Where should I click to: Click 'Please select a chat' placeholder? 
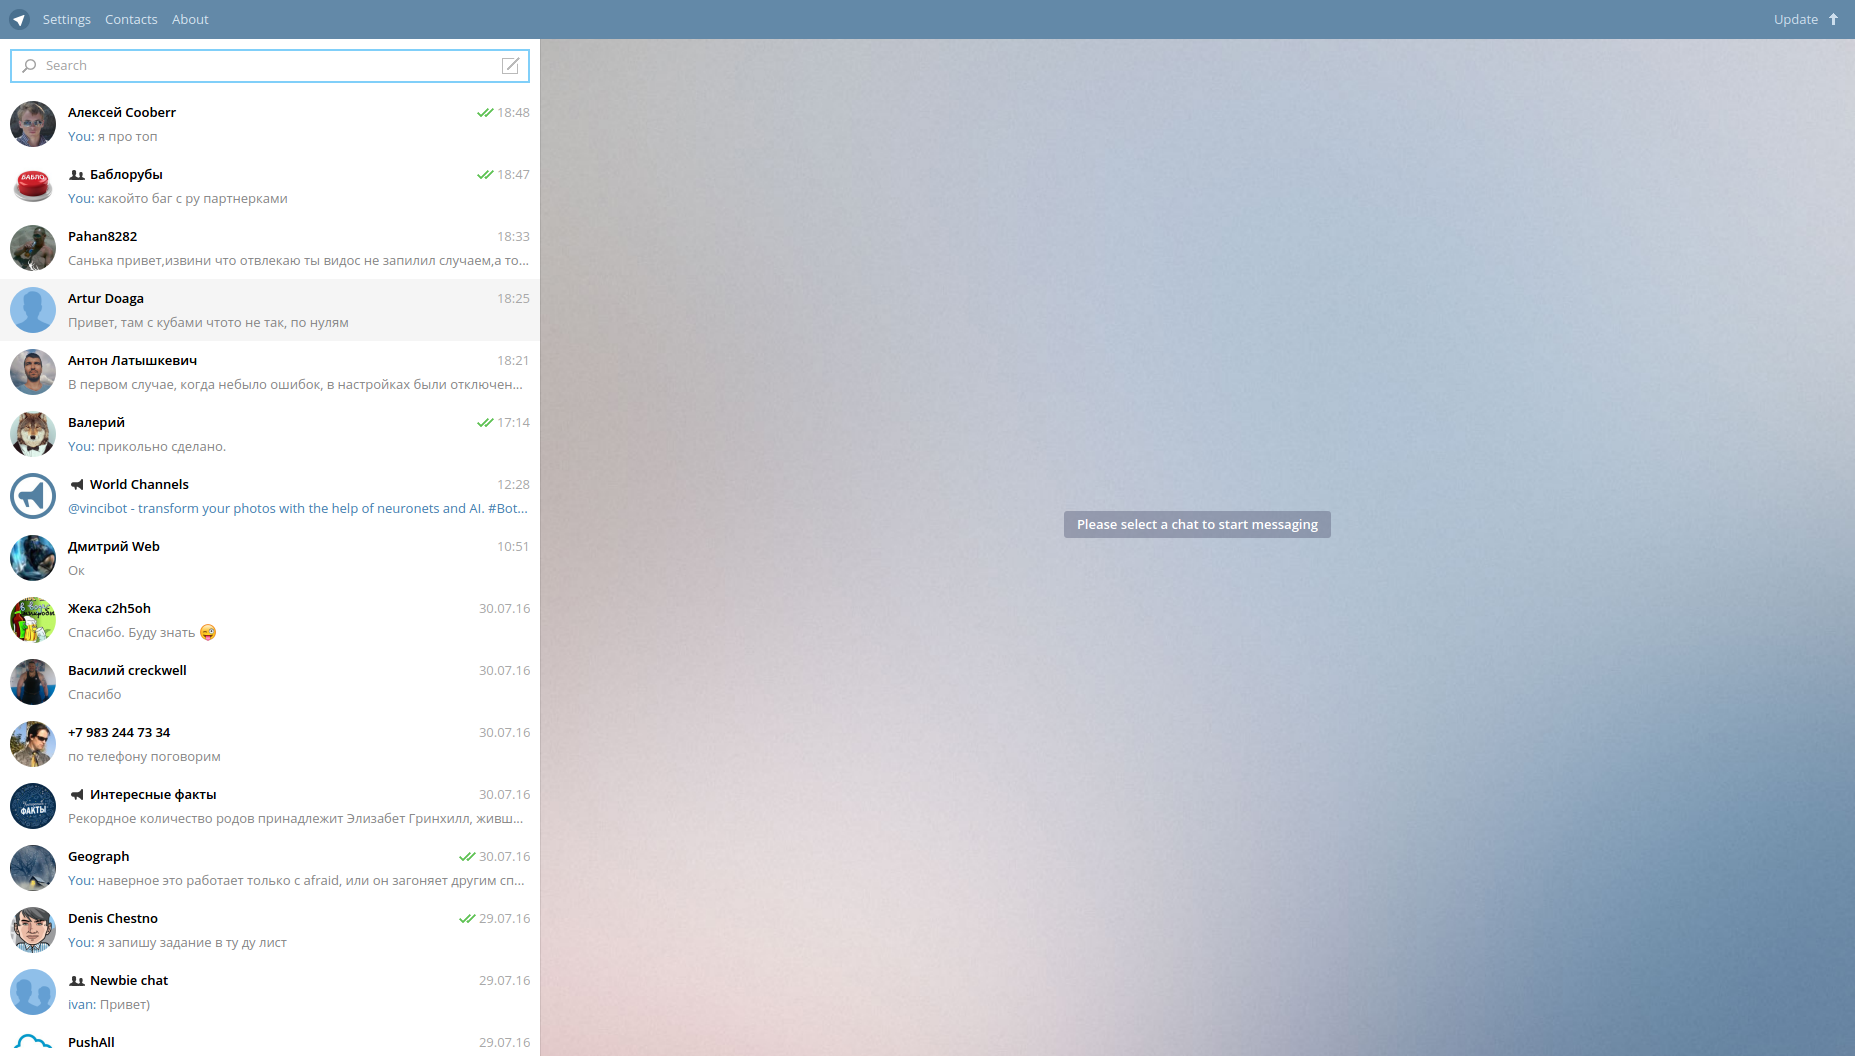coord(1197,525)
